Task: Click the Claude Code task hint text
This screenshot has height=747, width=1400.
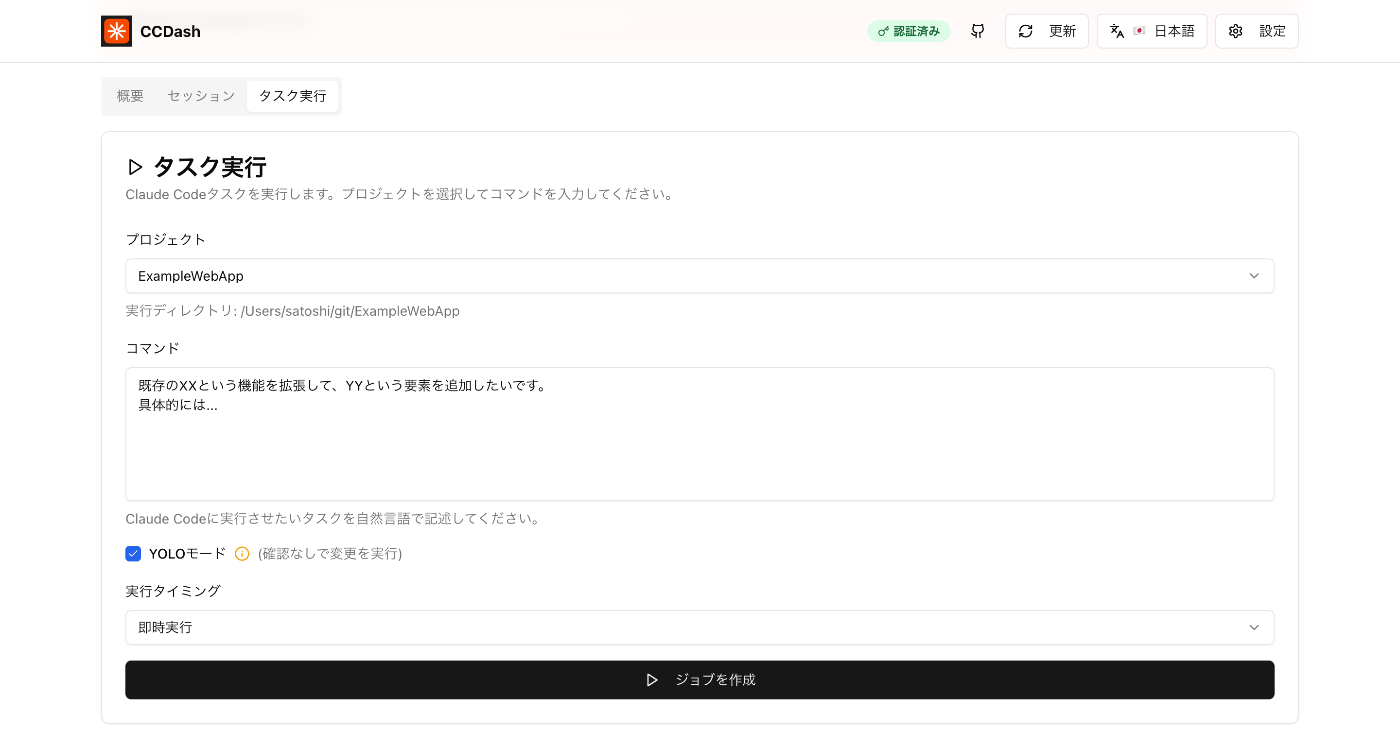Action: tap(333, 519)
